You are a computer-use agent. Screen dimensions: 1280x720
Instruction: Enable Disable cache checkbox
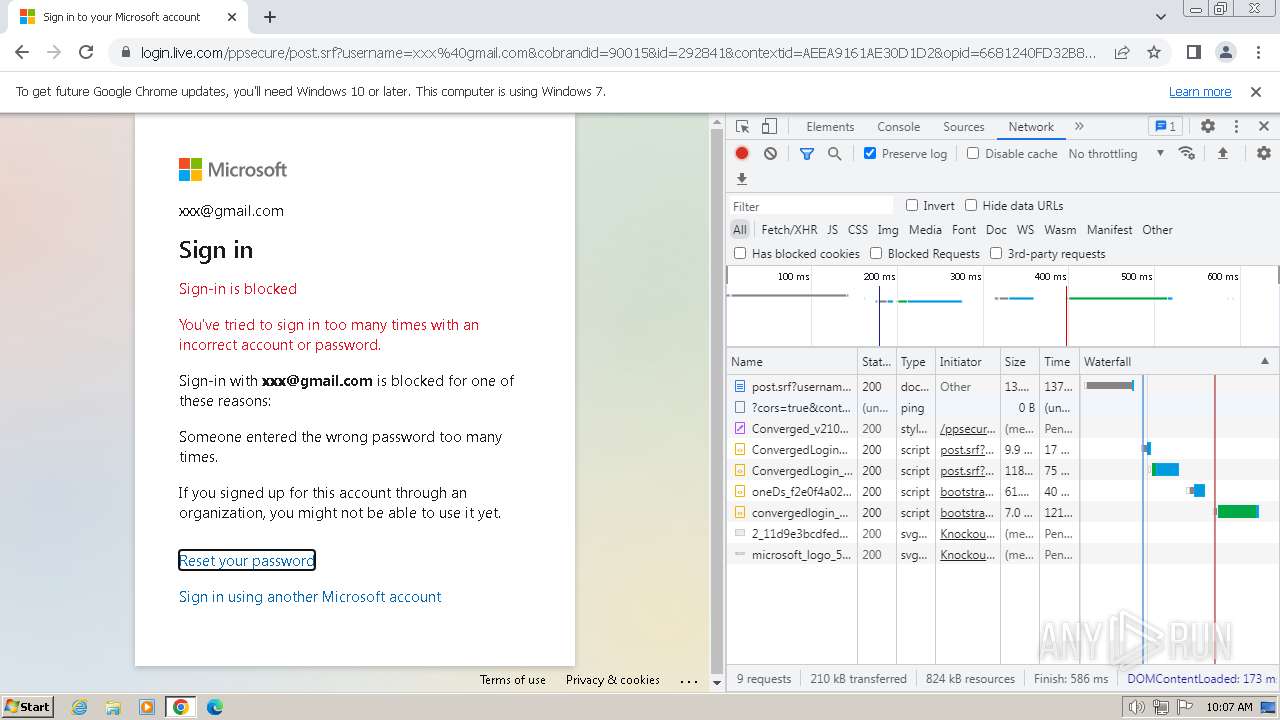pos(973,154)
